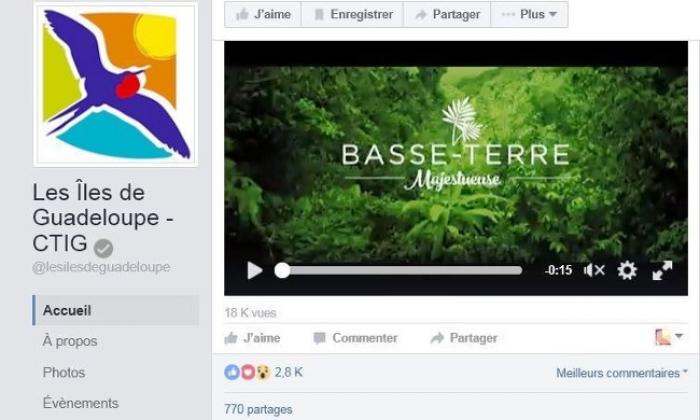The height and width of the screenshot is (420, 700).
Task: Open the À propos section
Action: pyautogui.click(x=70, y=341)
